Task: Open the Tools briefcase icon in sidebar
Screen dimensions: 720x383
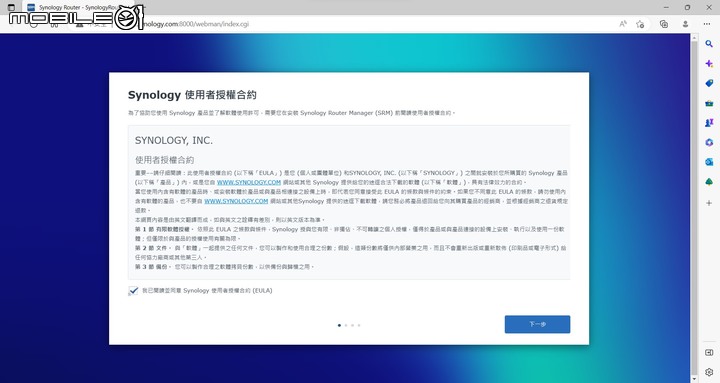Action: pyautogui.click(x=709, y=103)
